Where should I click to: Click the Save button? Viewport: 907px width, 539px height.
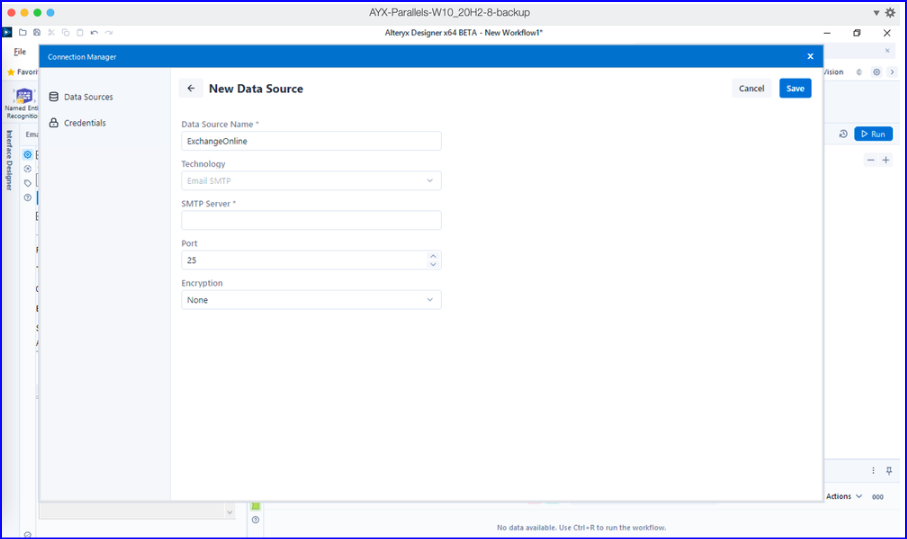pyautogui.click(x=795, y=88)
